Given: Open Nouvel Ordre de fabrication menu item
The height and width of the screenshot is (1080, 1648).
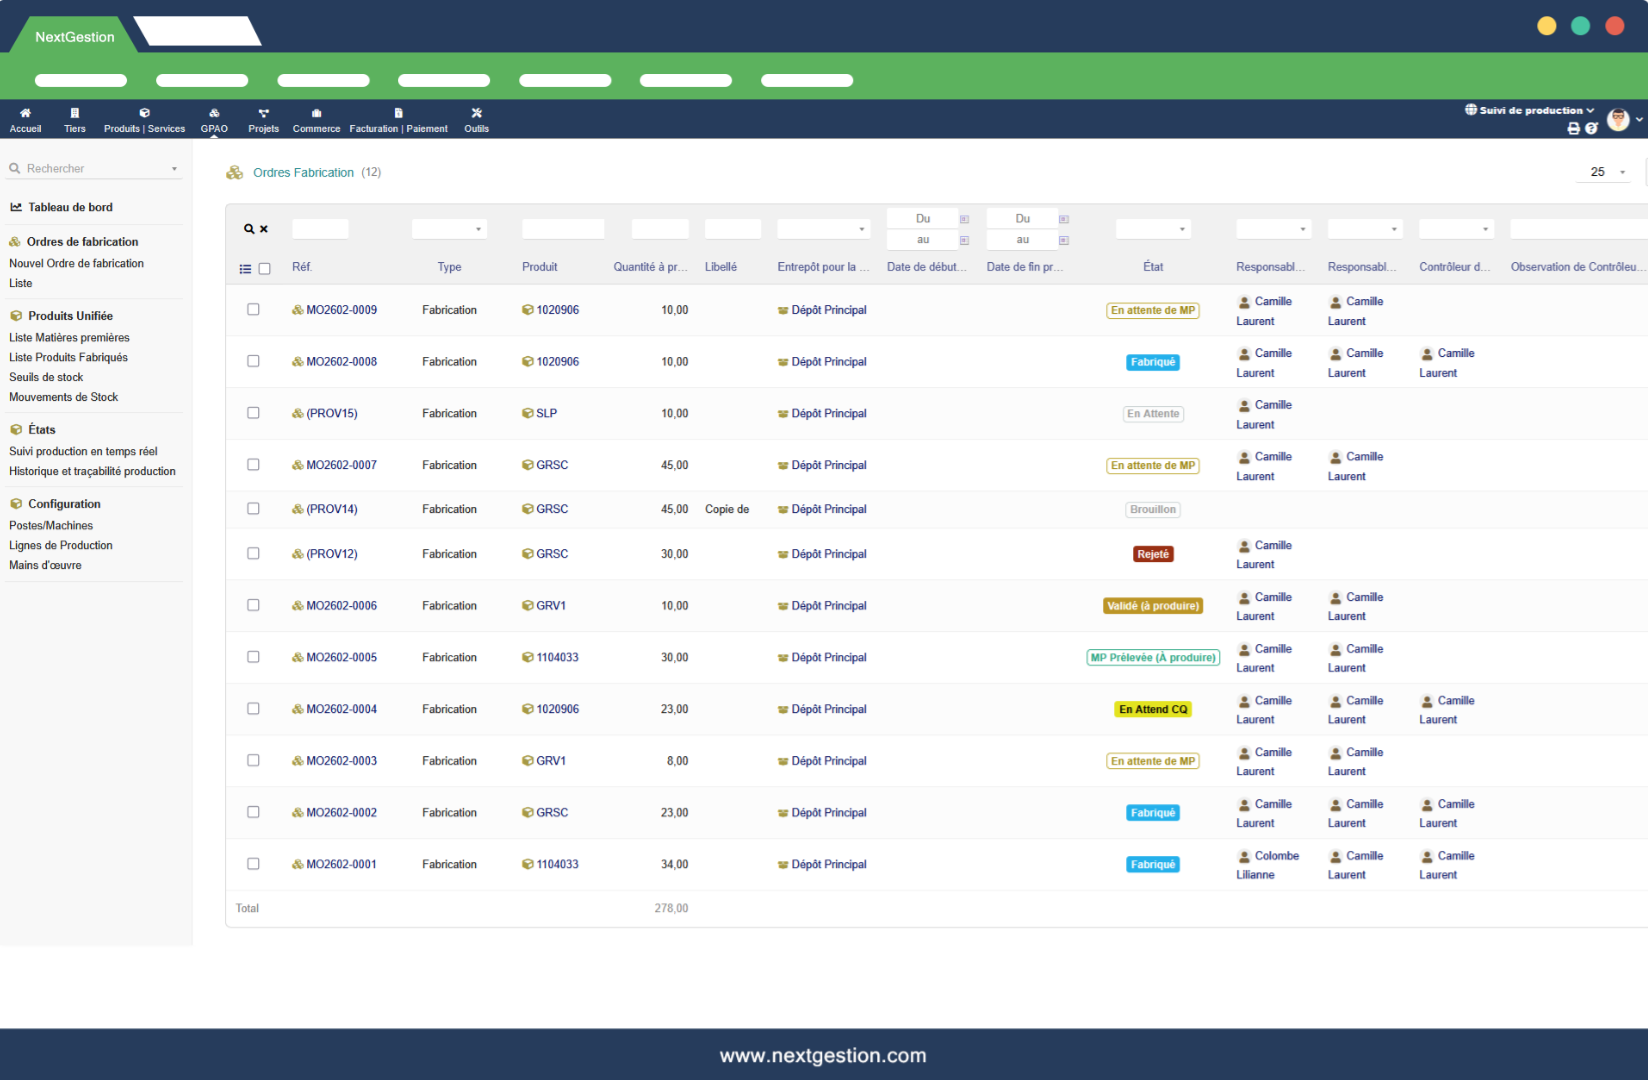Looking at the screenshot, I should coord(76,264).
